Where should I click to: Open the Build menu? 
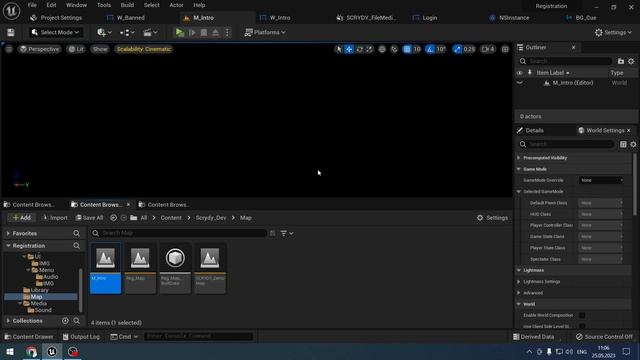coord(127,5)
